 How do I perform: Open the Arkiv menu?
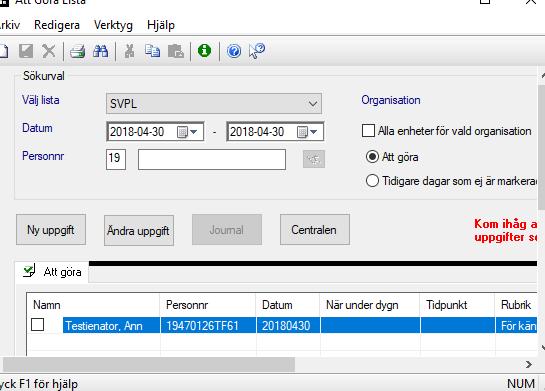[x=10, y=25]
